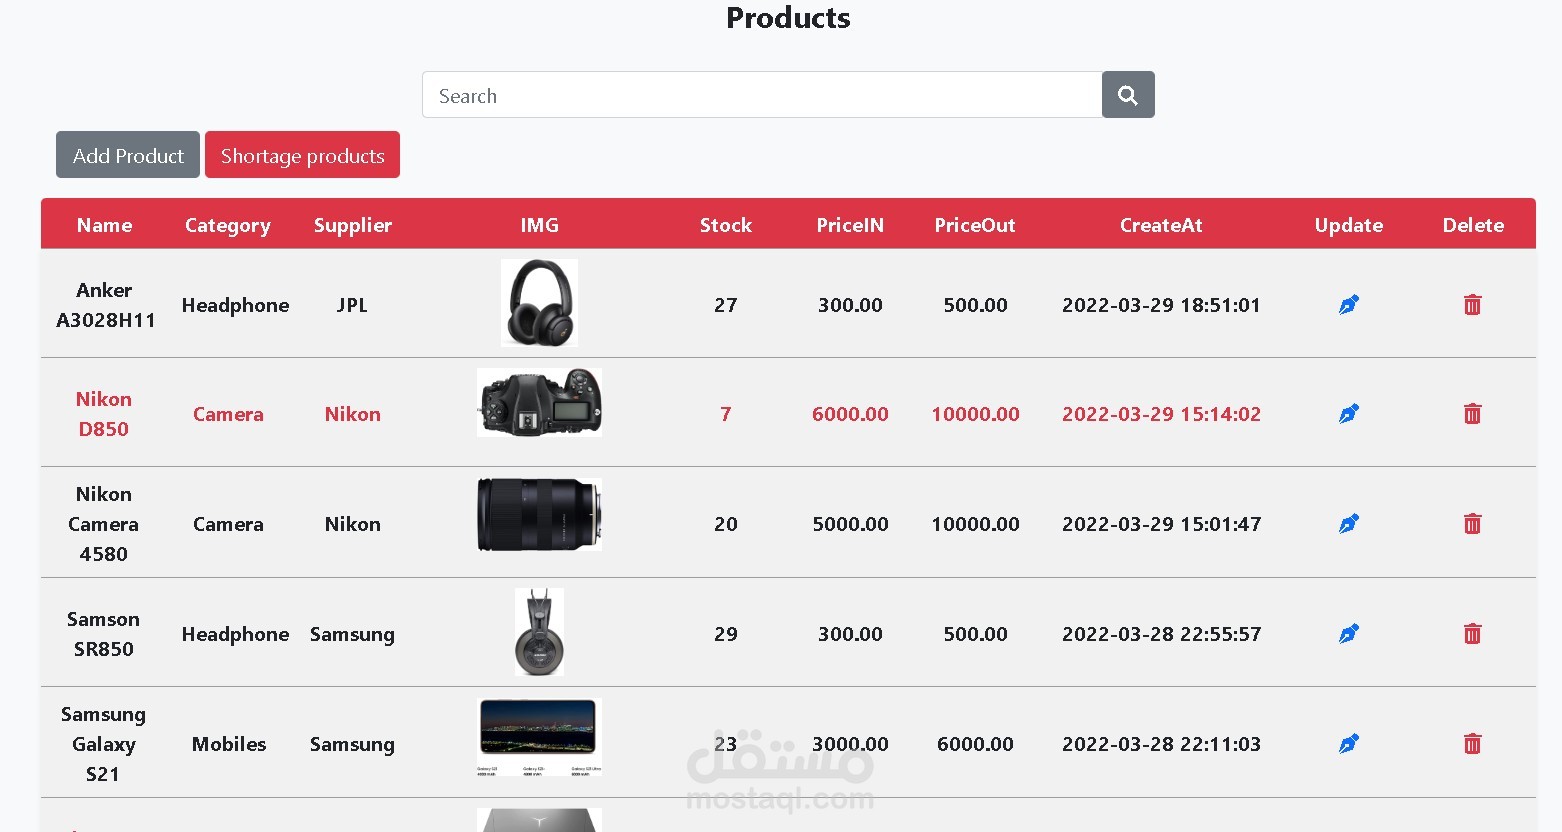Click the JPL supplier cell
The image size is (1562, 832).
pyautogui.click(x=352, y=305)
